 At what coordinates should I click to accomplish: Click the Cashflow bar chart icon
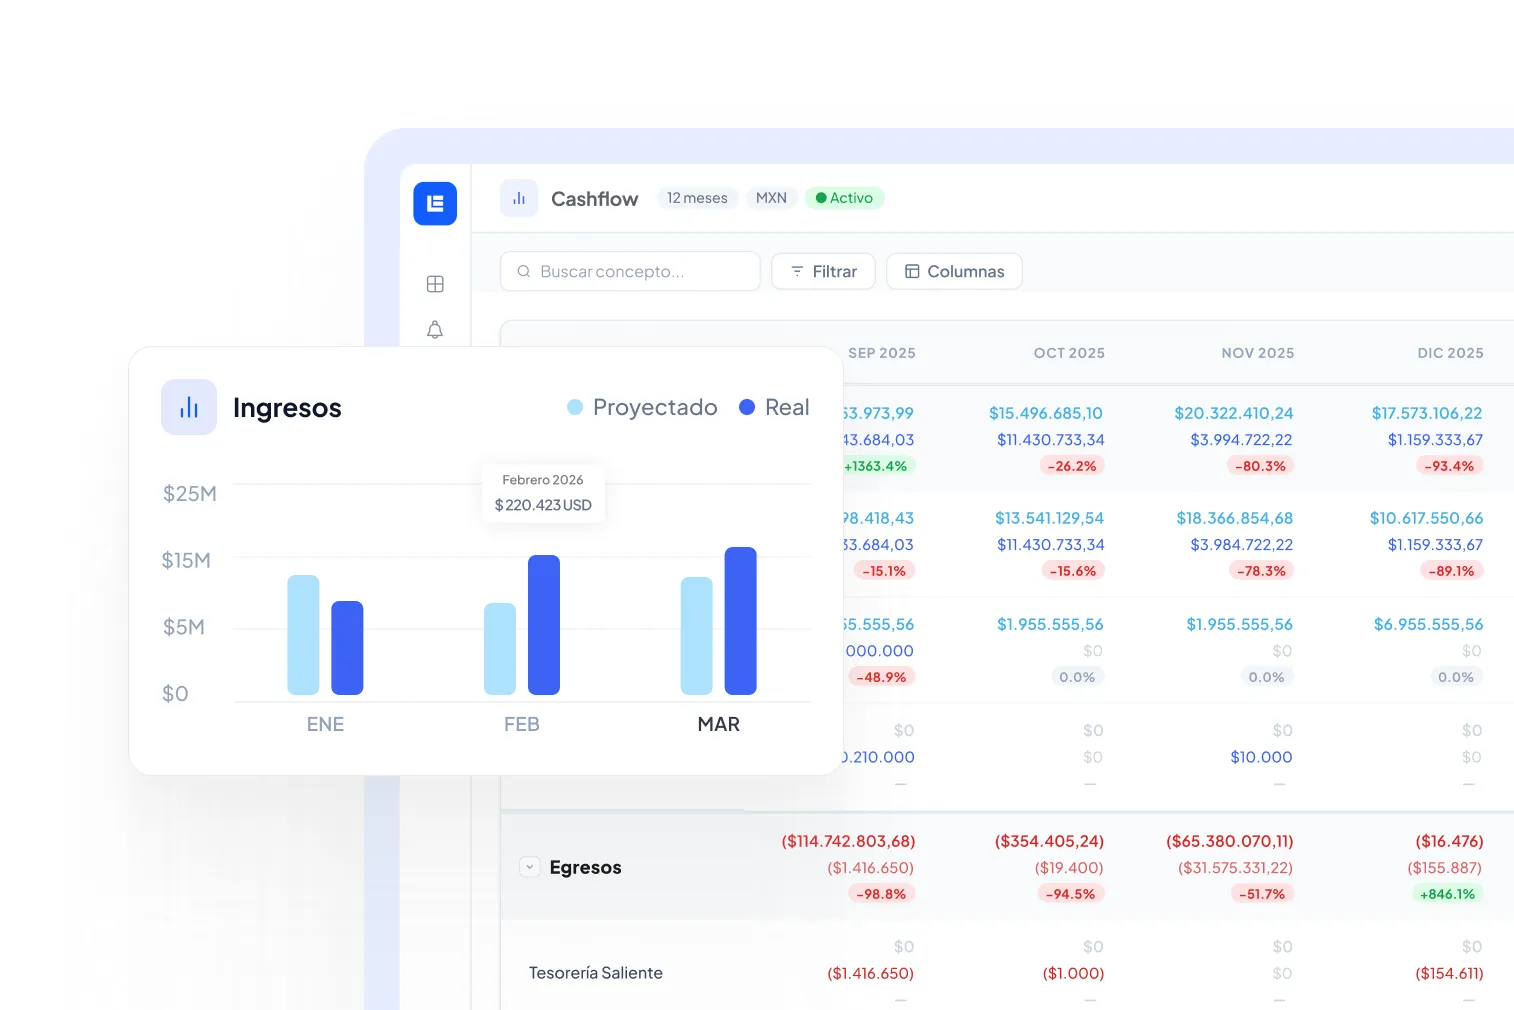tap(519, 199)
